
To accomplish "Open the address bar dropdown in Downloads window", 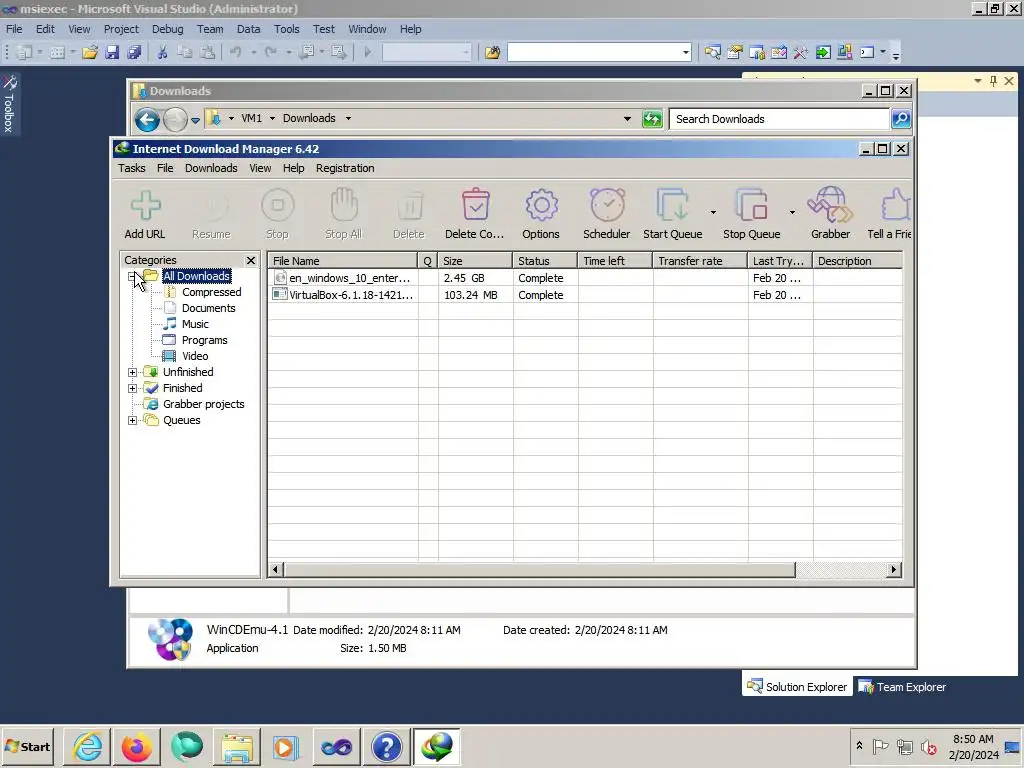I will click(x=627, y=119).
